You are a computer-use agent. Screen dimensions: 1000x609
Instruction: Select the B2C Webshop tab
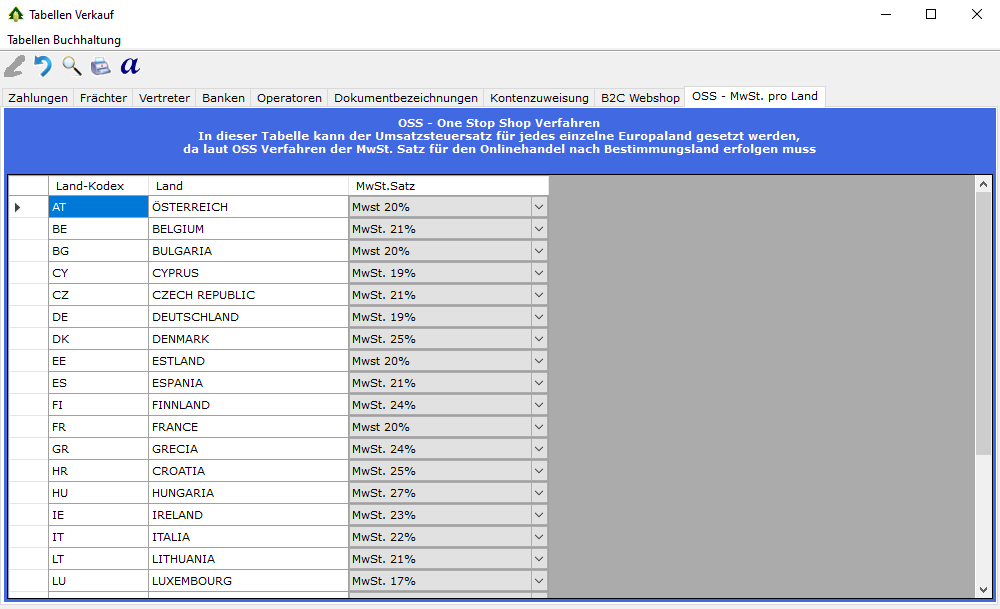640,98
